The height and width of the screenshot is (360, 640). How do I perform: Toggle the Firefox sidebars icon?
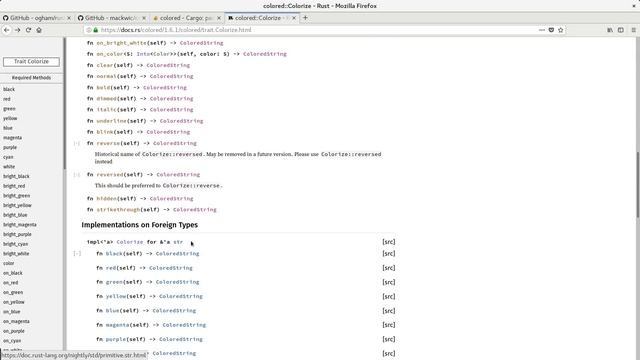pos(621,30)
